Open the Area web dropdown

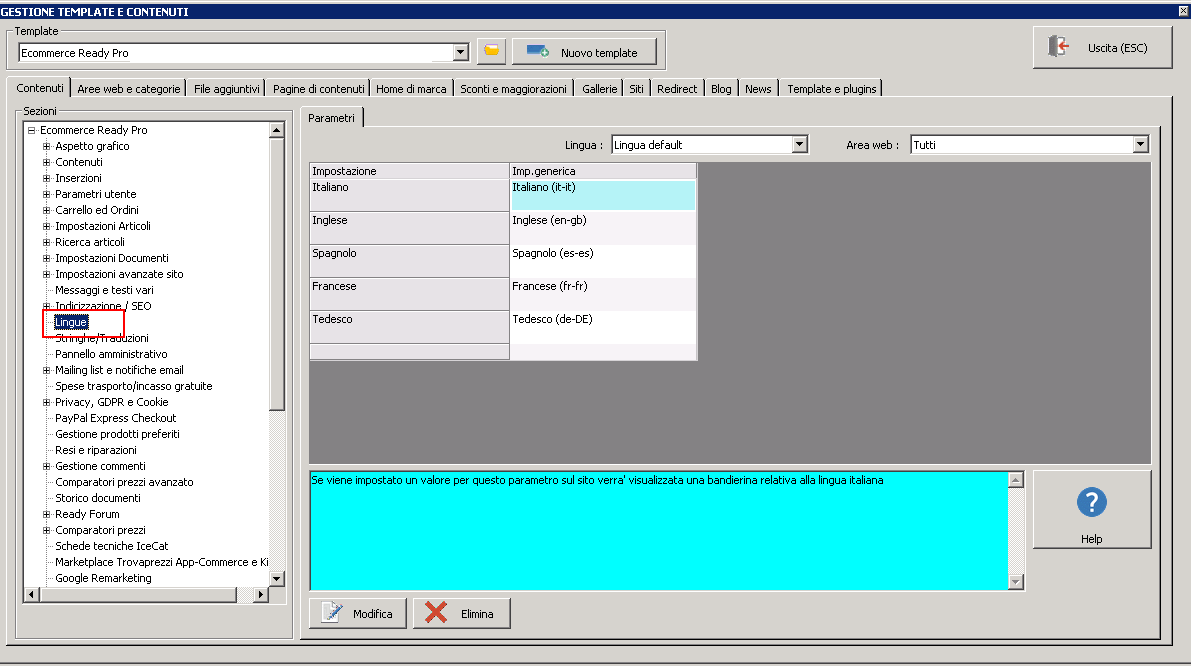[1140, 144]
